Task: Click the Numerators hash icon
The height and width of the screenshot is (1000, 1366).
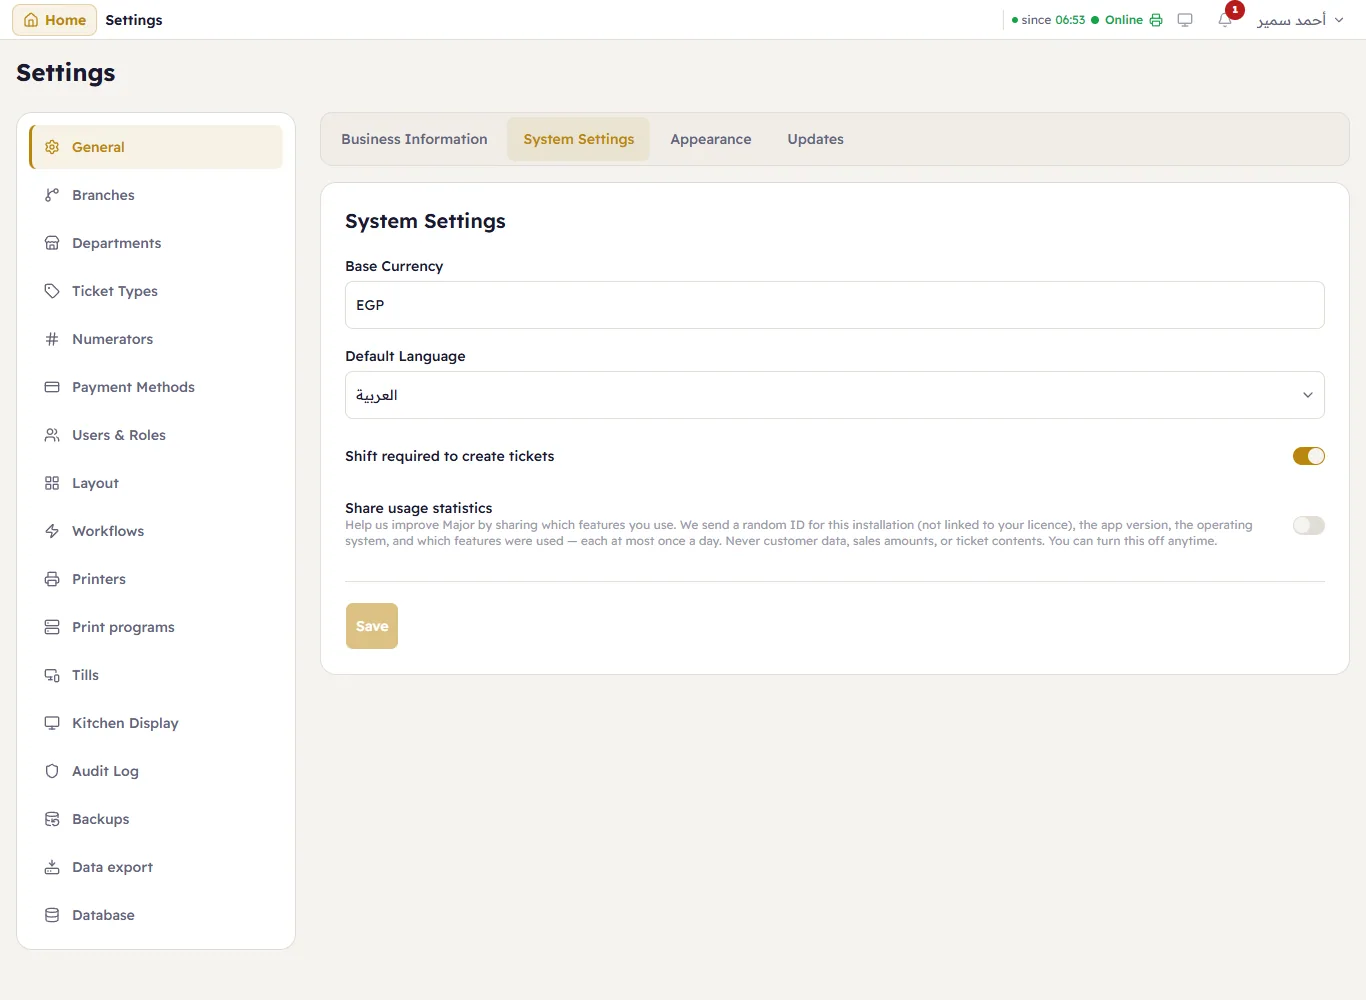Action: click(x=52, y=339)
